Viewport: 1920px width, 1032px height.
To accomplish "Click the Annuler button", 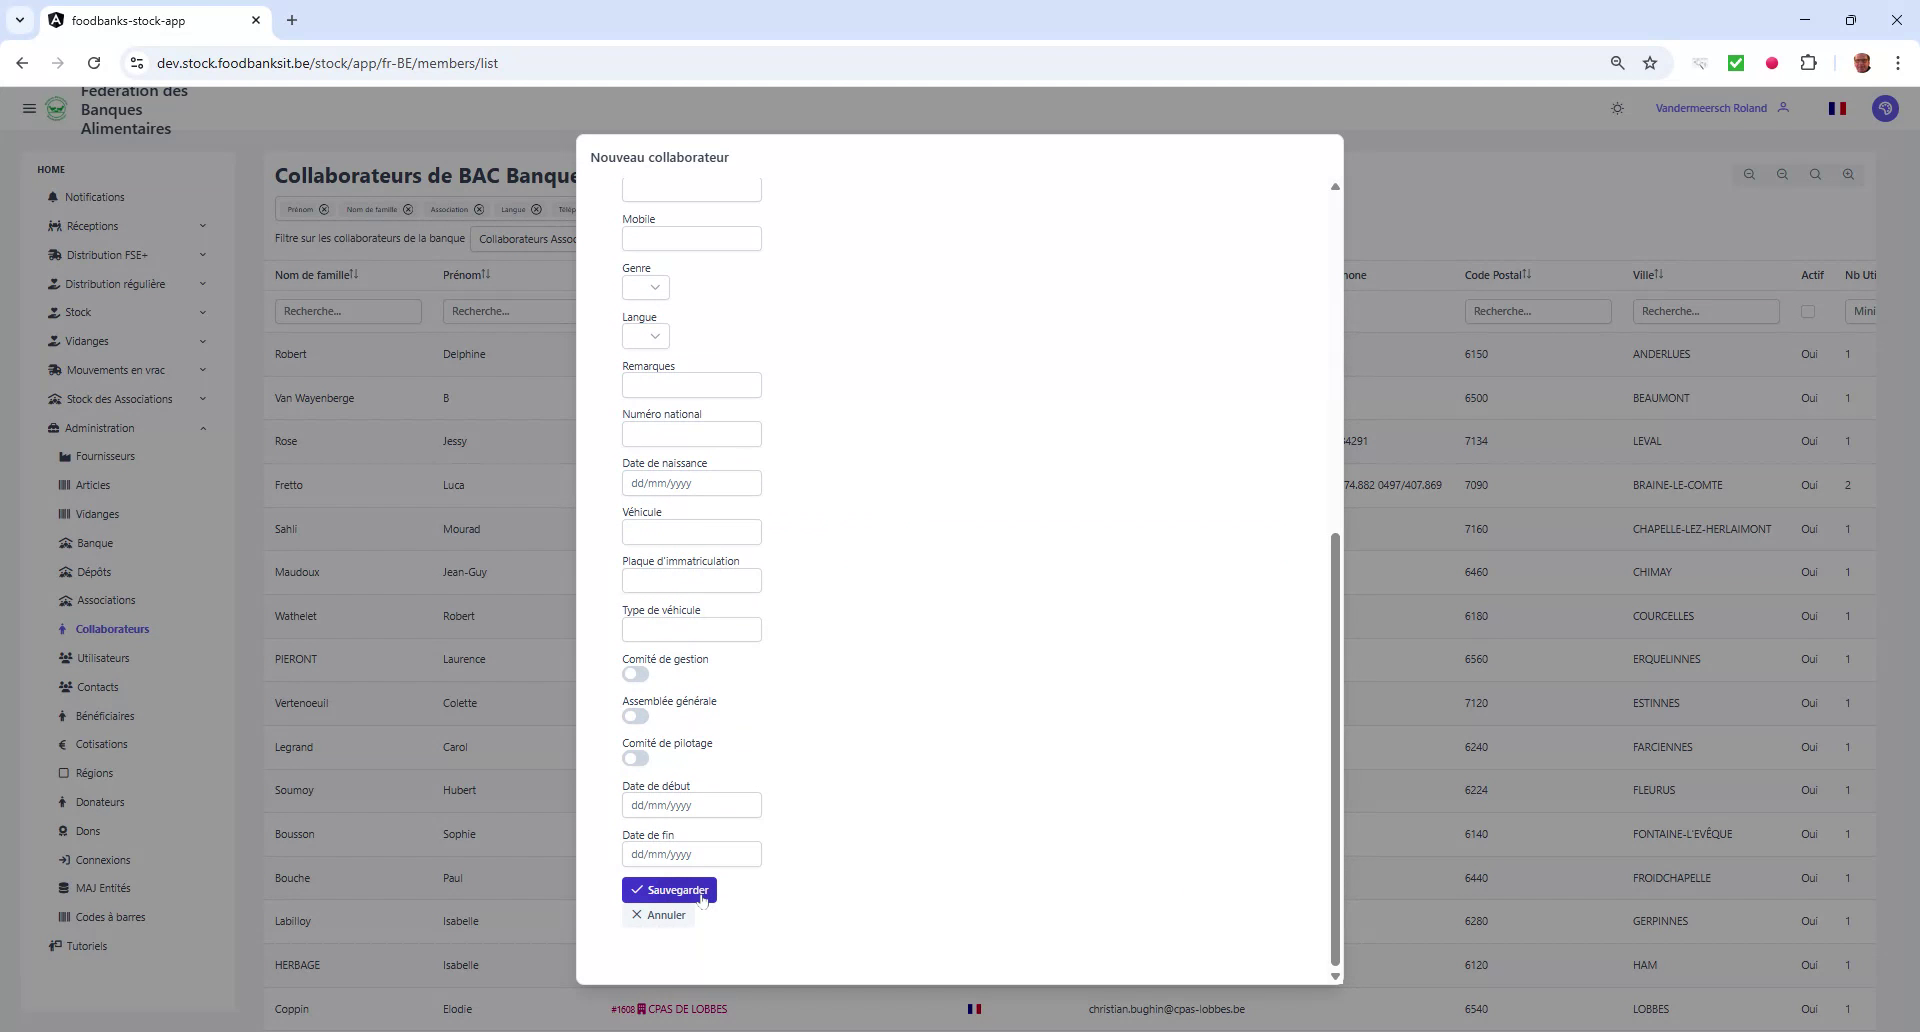I will pyautogui.click(x=658, y=915).
